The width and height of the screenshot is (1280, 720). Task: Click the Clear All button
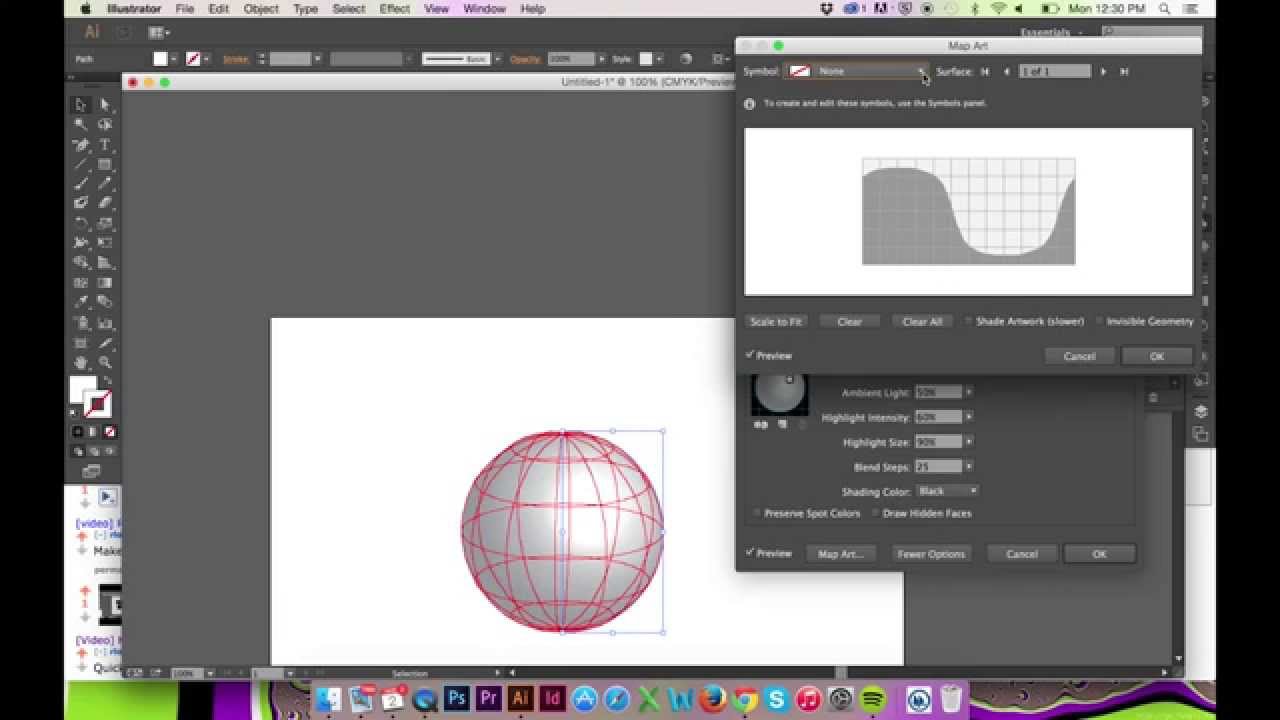coord(922,321)
